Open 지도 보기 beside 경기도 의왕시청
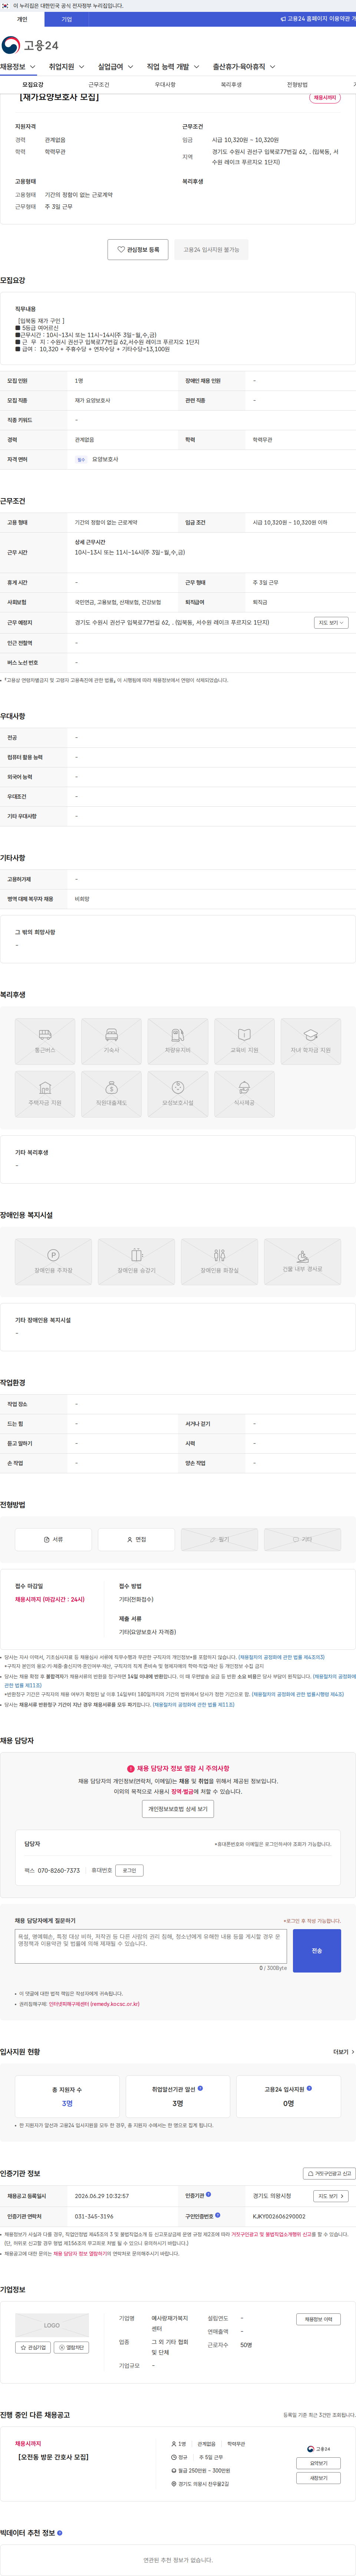 (x=331, y=2196)
